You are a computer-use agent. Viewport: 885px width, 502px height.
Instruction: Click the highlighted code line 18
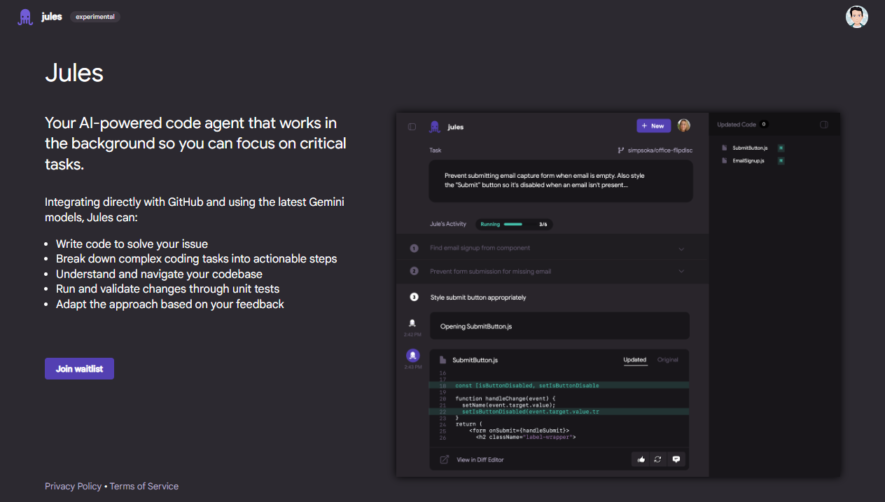pyautogui.click(x=559, y=386)
